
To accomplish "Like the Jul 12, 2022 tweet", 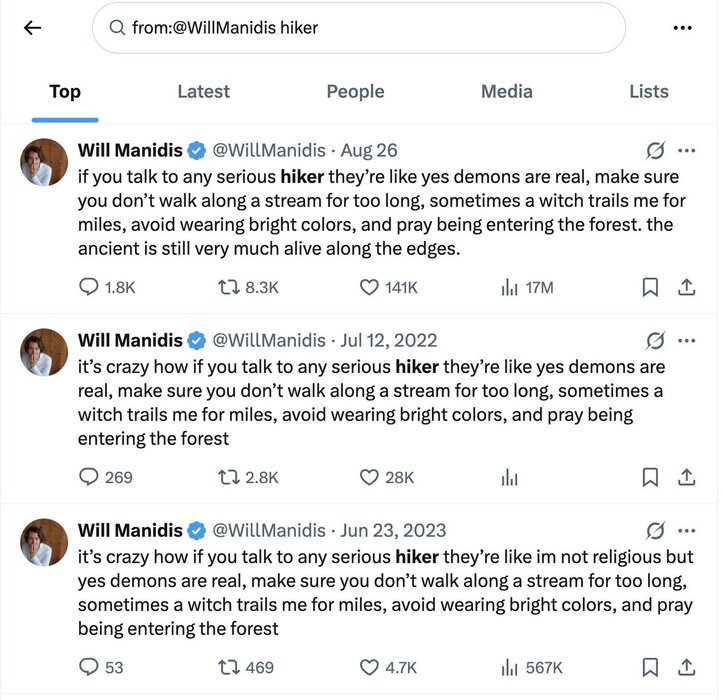I will click(369, 477).
